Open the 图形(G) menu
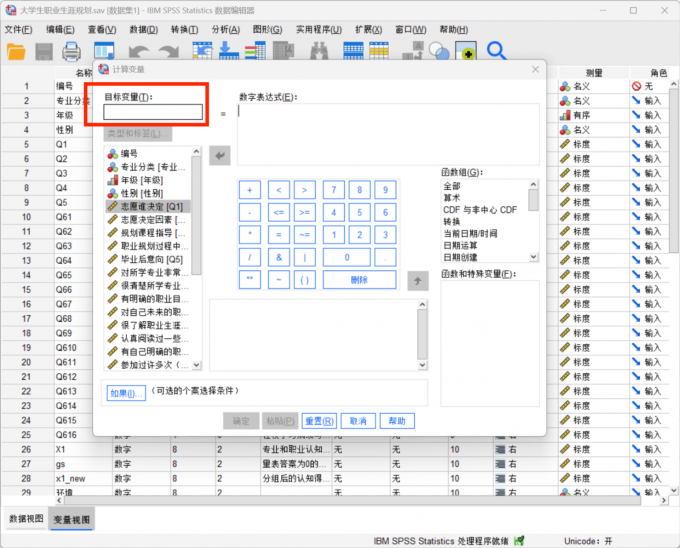This screenshot has width=680, height=548. coord(268,29)
